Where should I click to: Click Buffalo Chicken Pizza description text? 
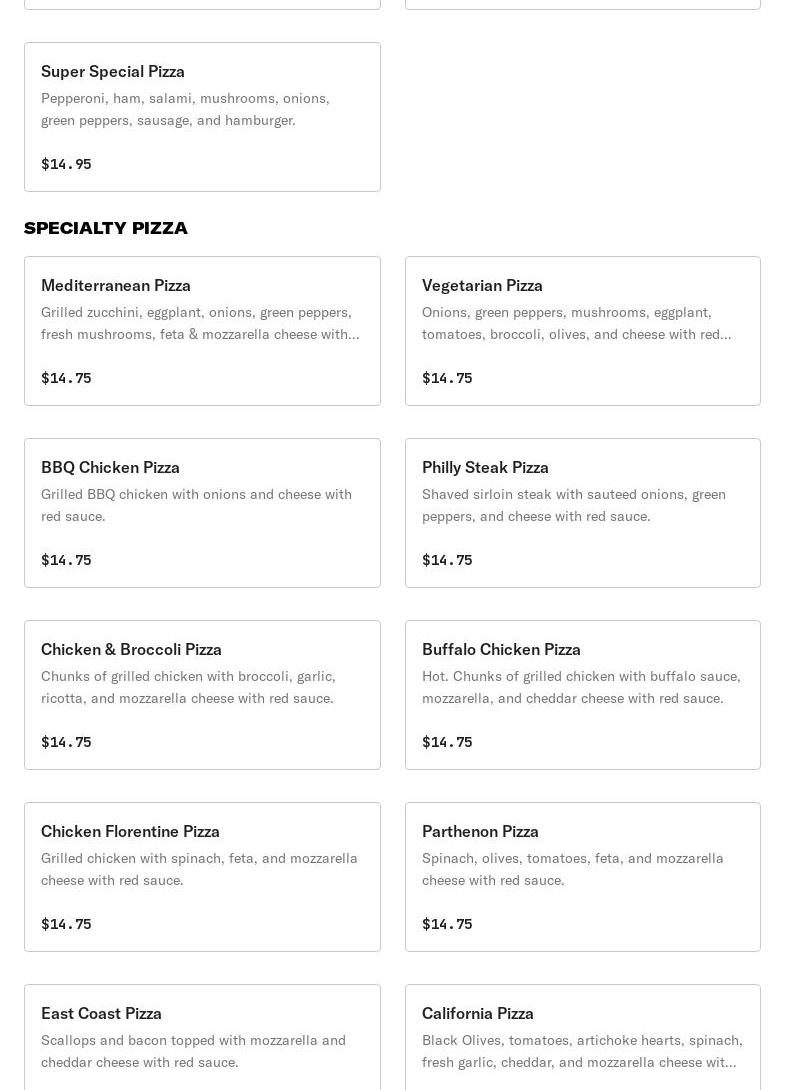(x=581, y=687)
